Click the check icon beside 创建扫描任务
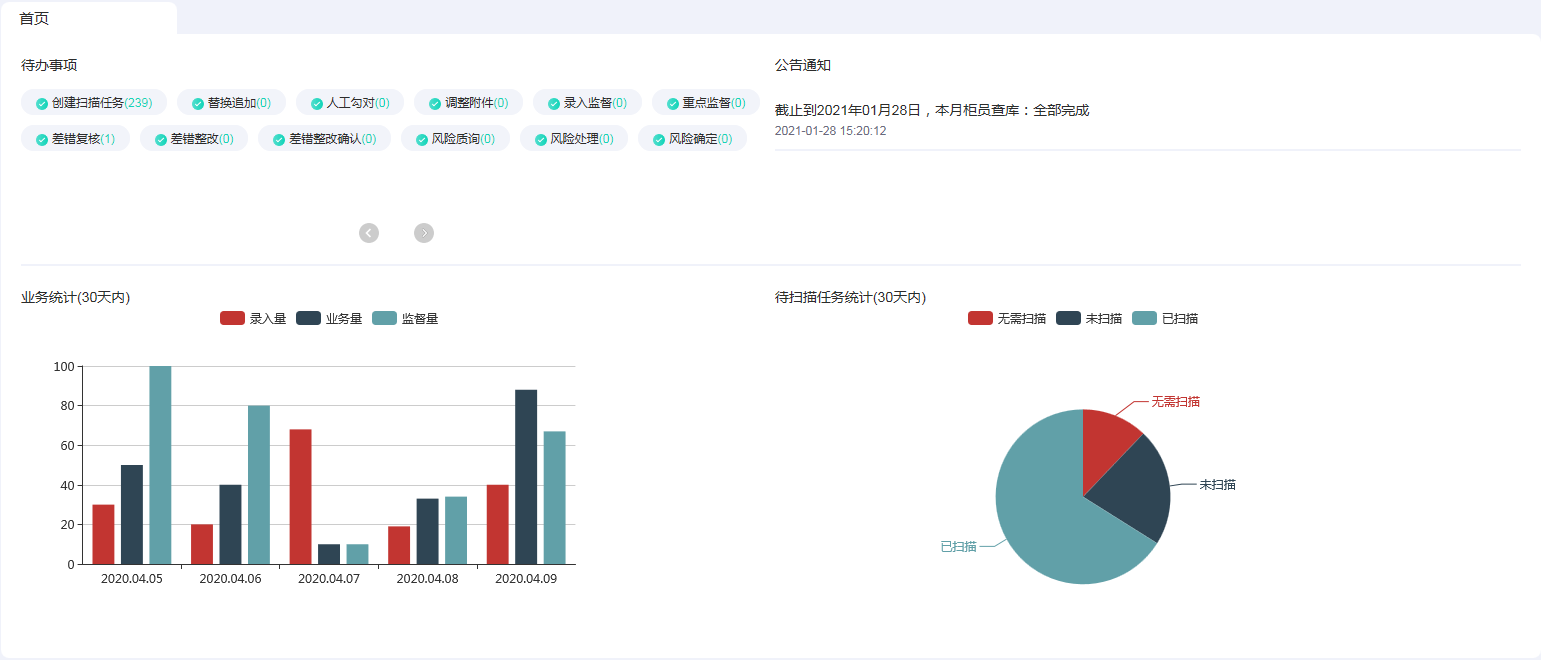Viewport: 1541px width, 660px height. tap(42, 103)
